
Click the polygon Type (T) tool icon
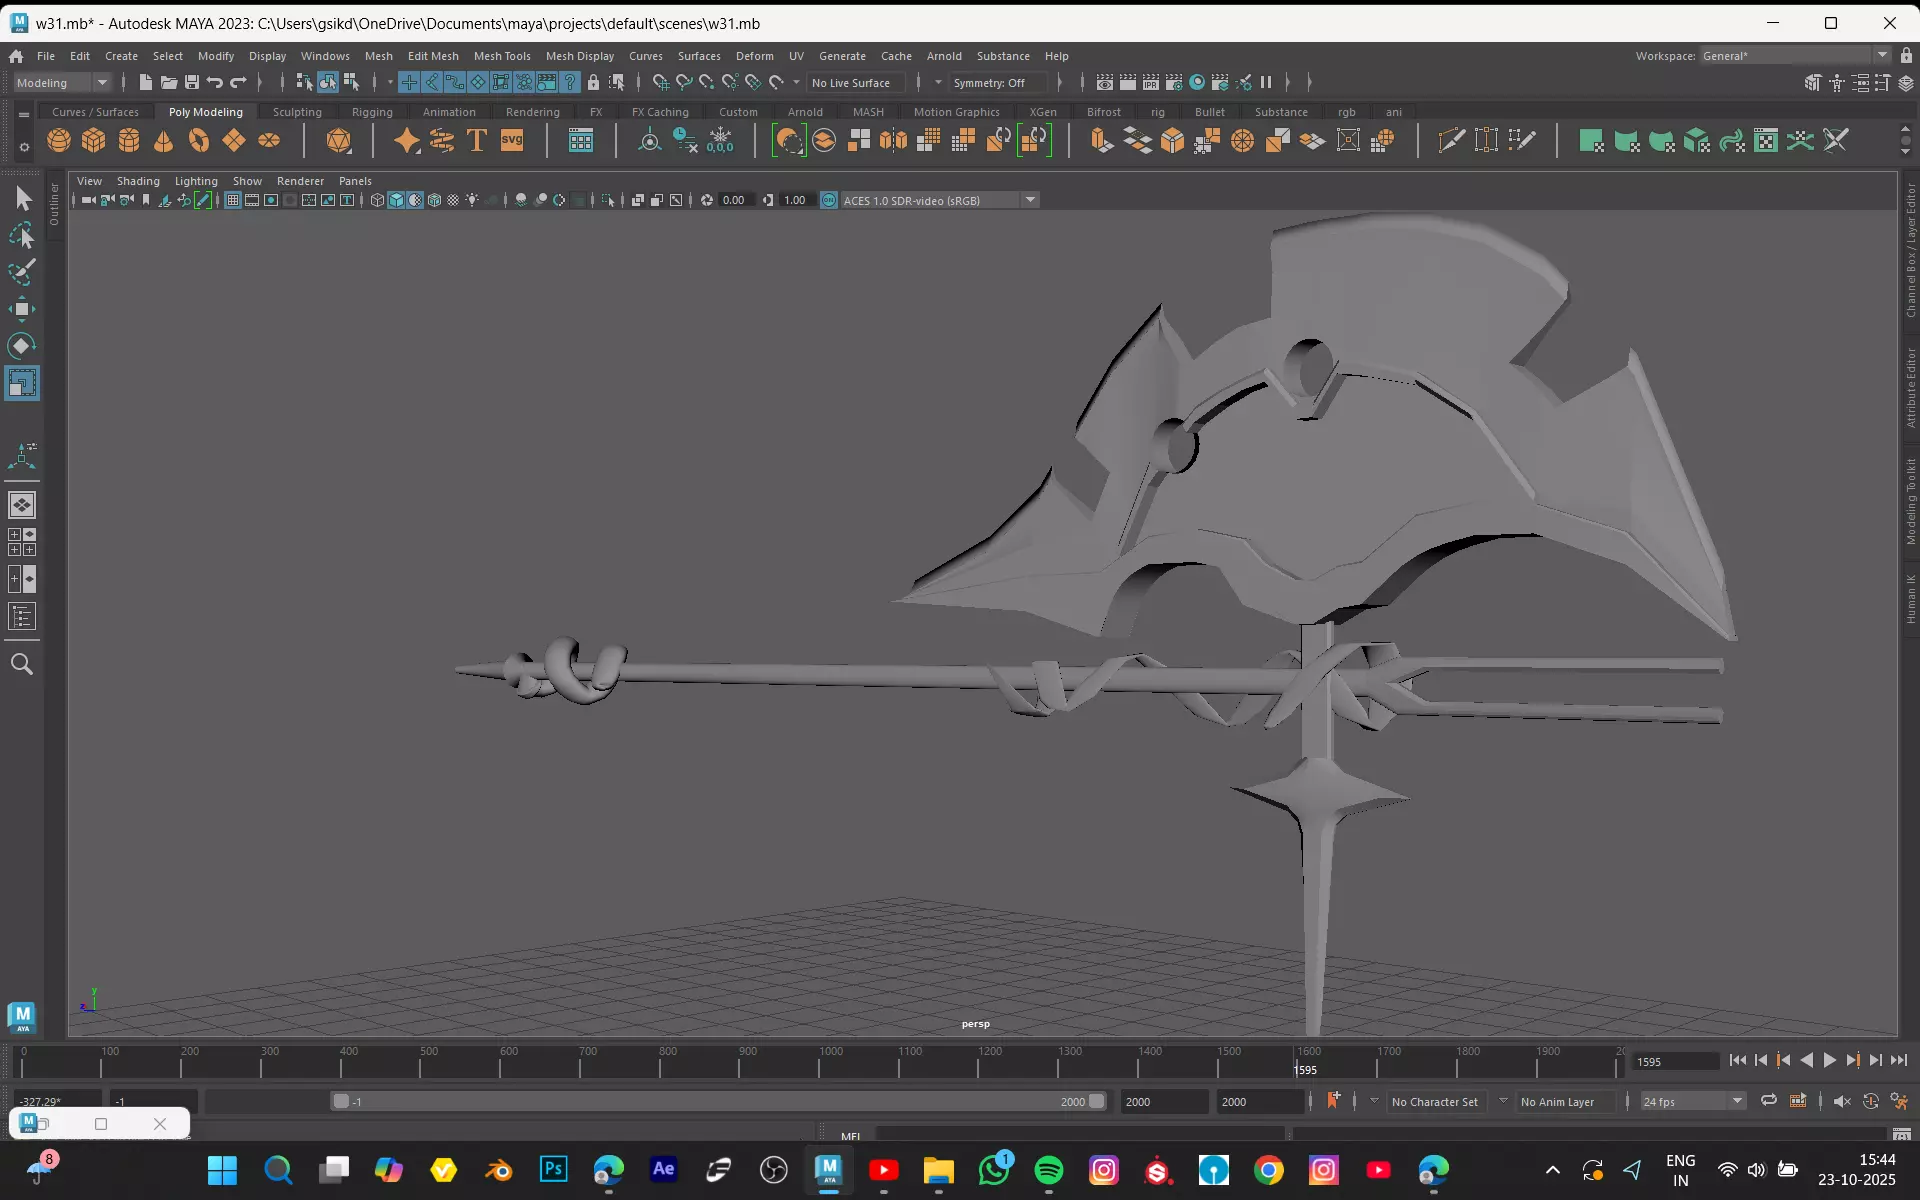pos(477,141)
